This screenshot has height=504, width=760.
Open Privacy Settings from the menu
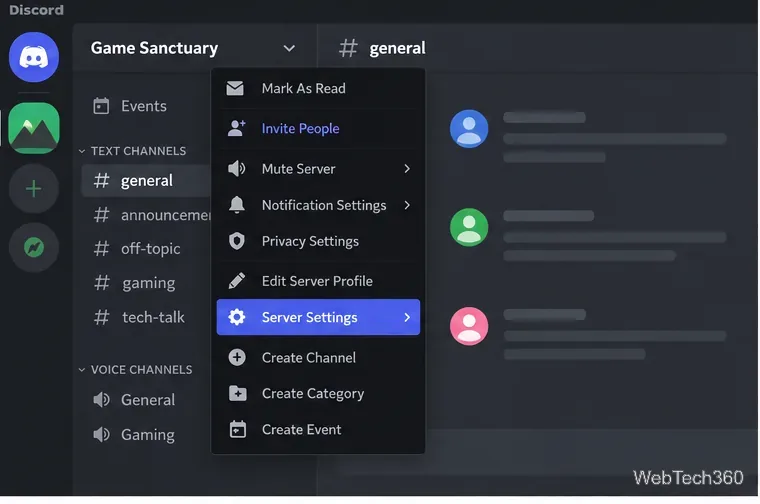[x=318, y=241]
